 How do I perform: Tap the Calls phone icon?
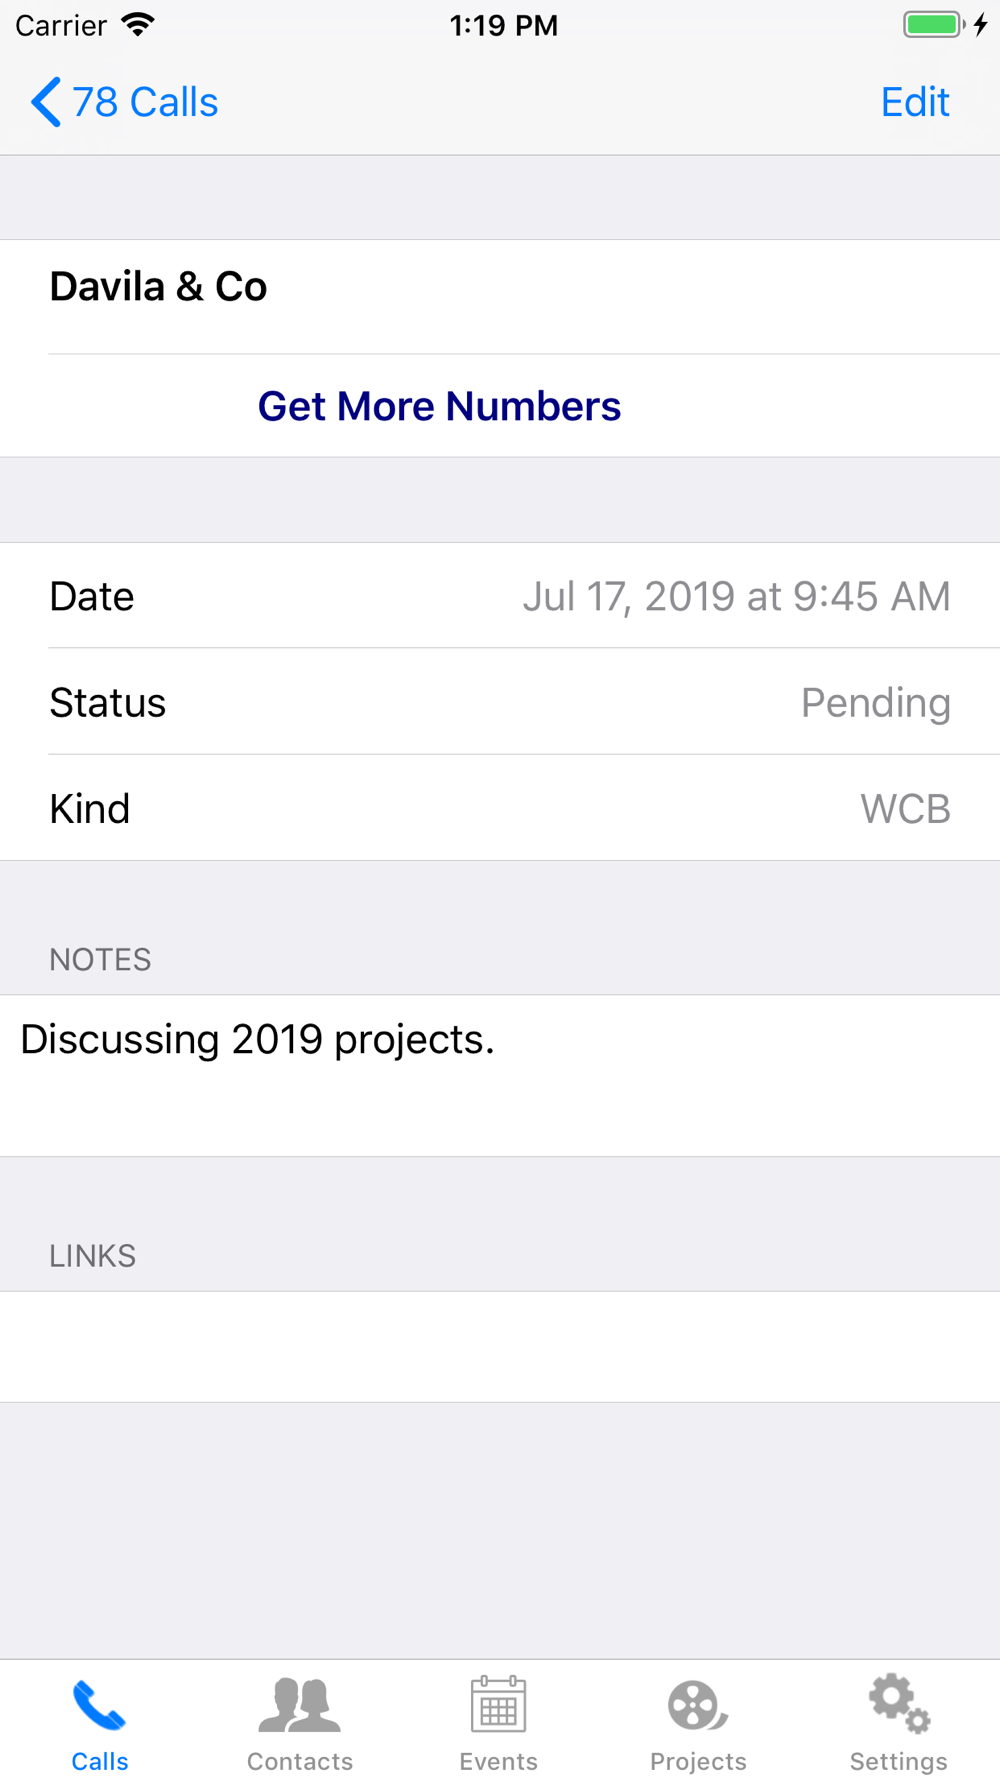99,1705
